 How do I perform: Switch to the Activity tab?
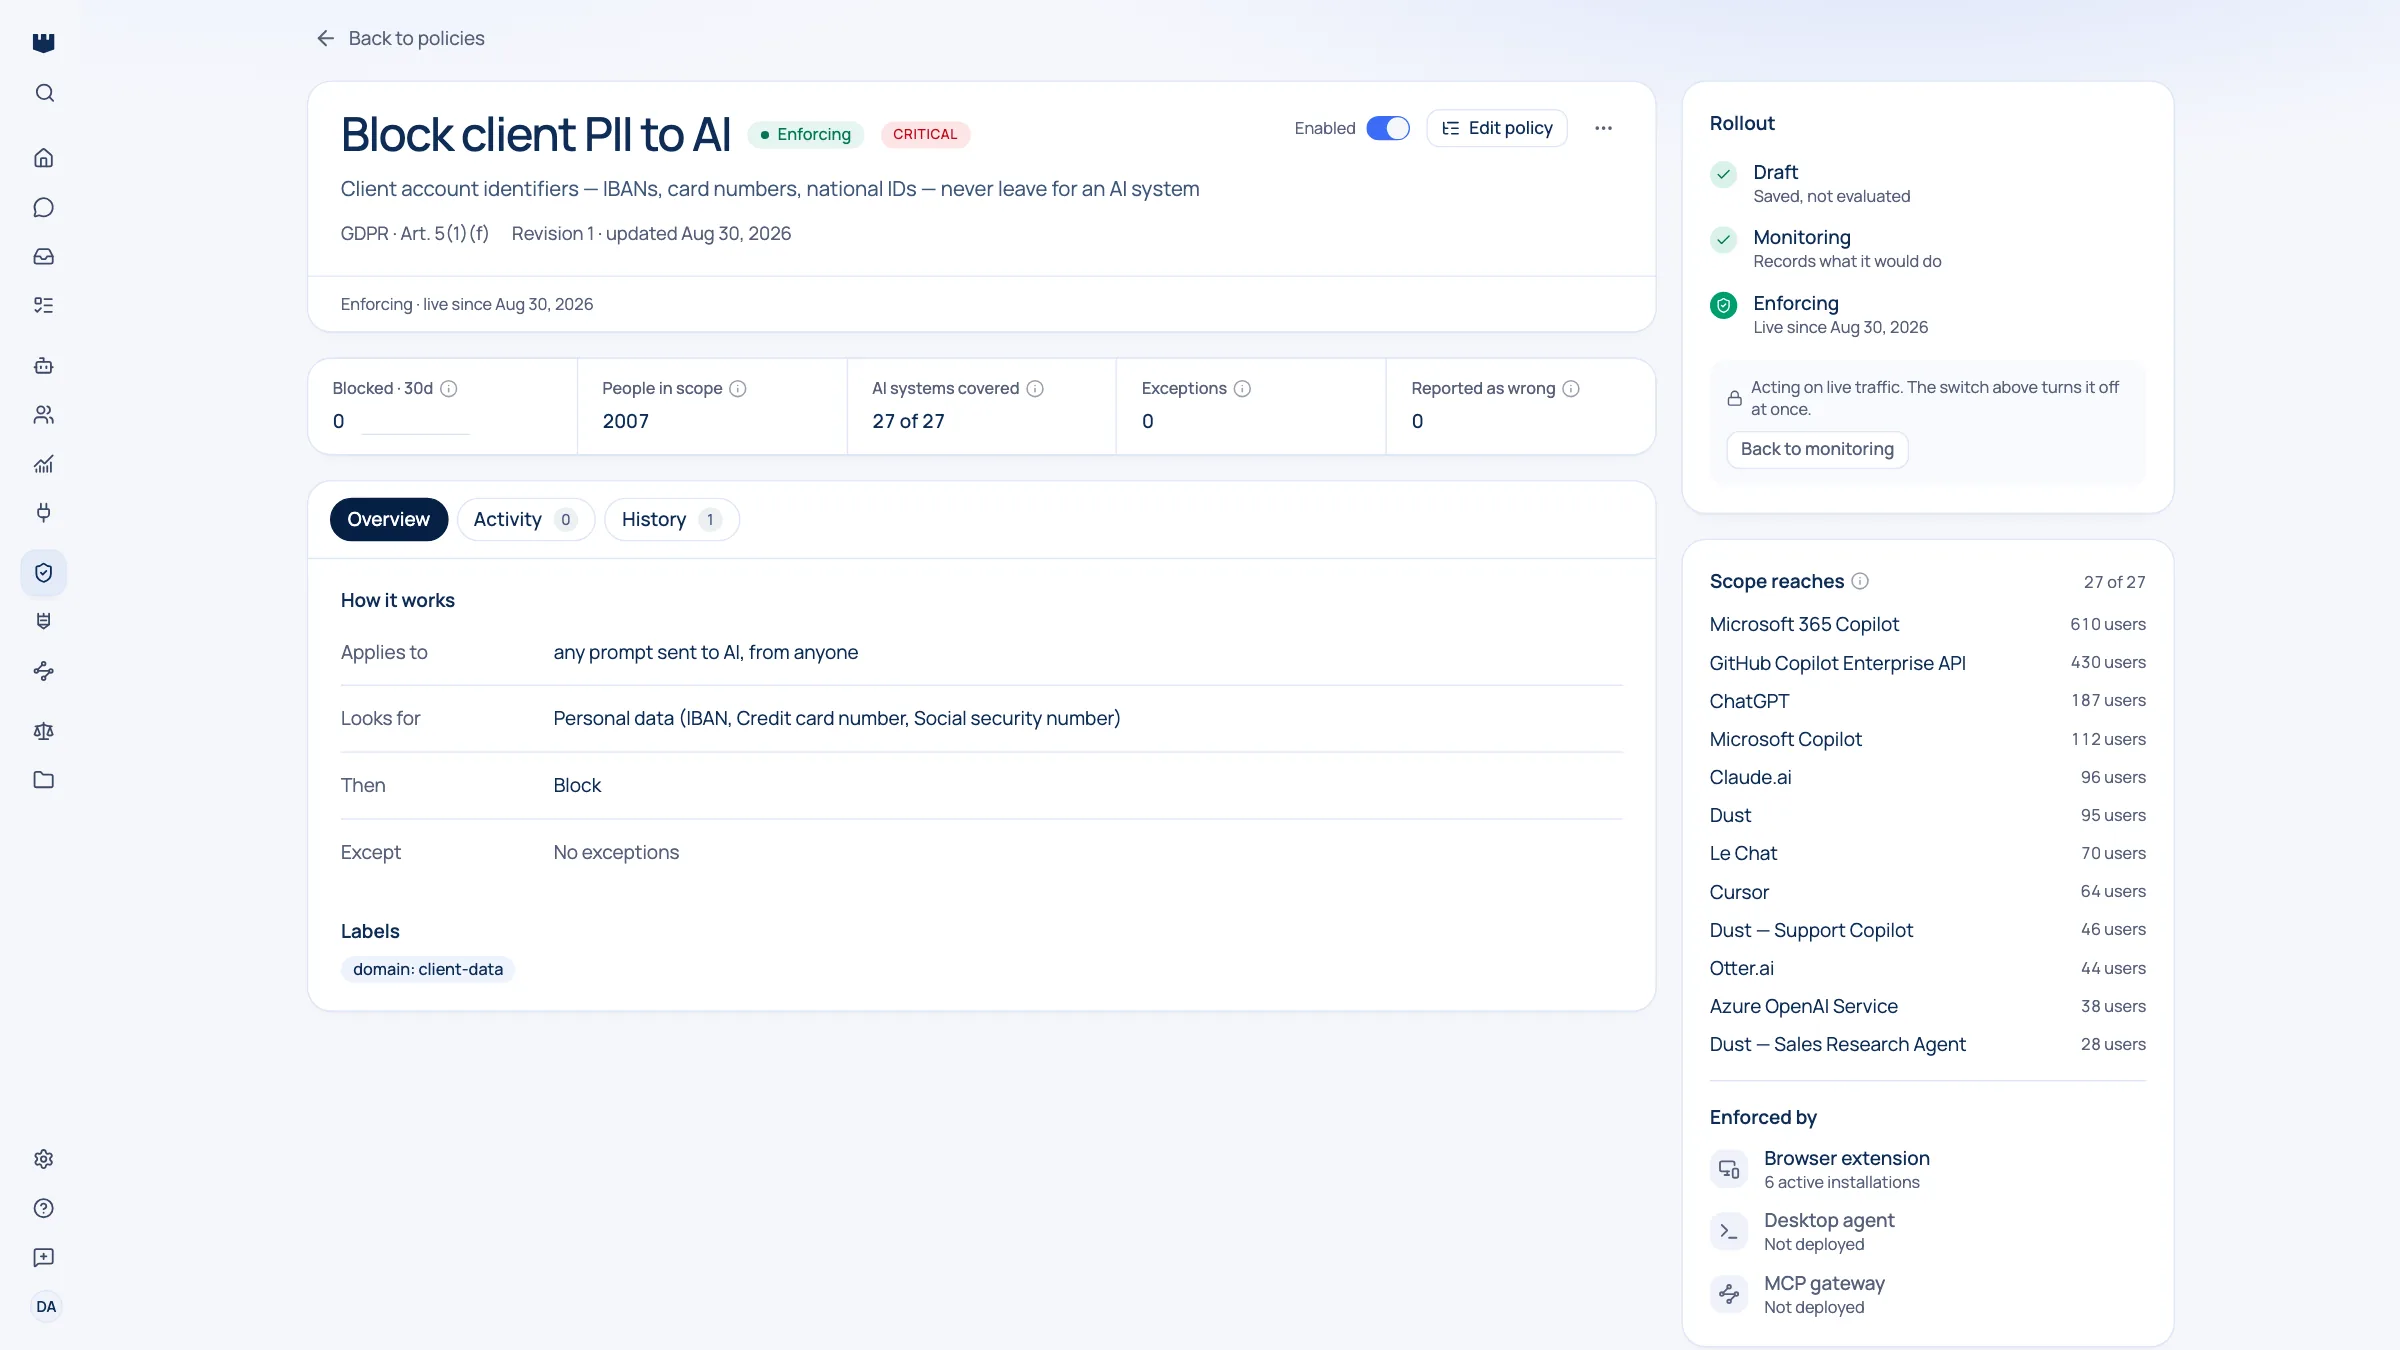(525, 519)
